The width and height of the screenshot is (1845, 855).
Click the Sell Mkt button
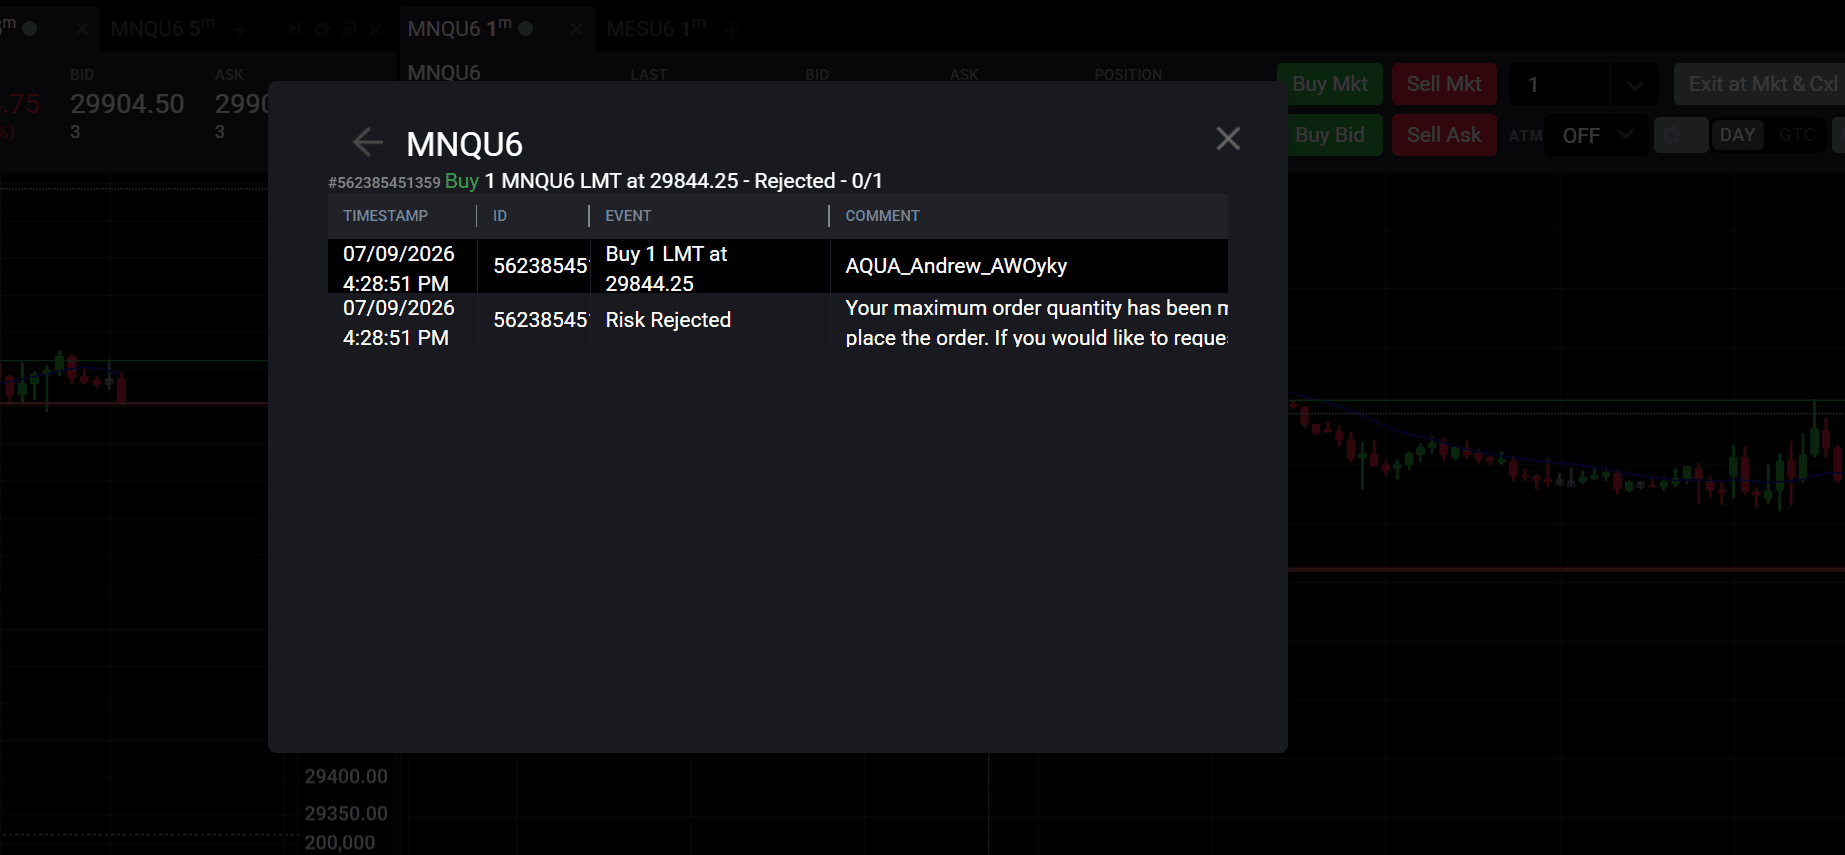tap(1444, 84)
